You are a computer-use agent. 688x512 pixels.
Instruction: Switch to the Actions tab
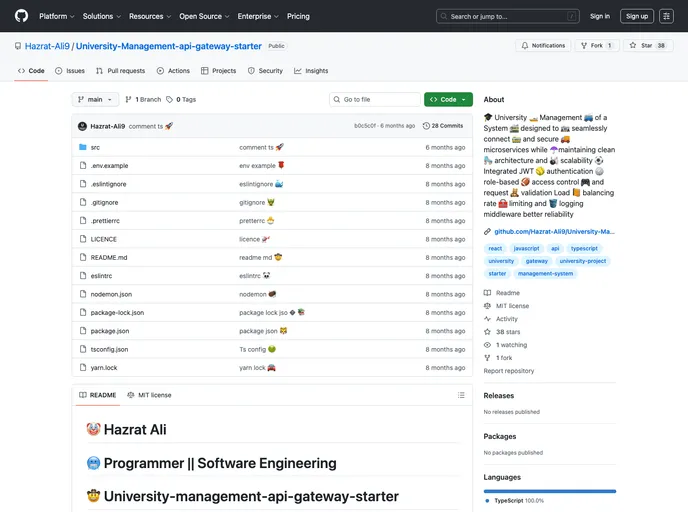point(173,71)
